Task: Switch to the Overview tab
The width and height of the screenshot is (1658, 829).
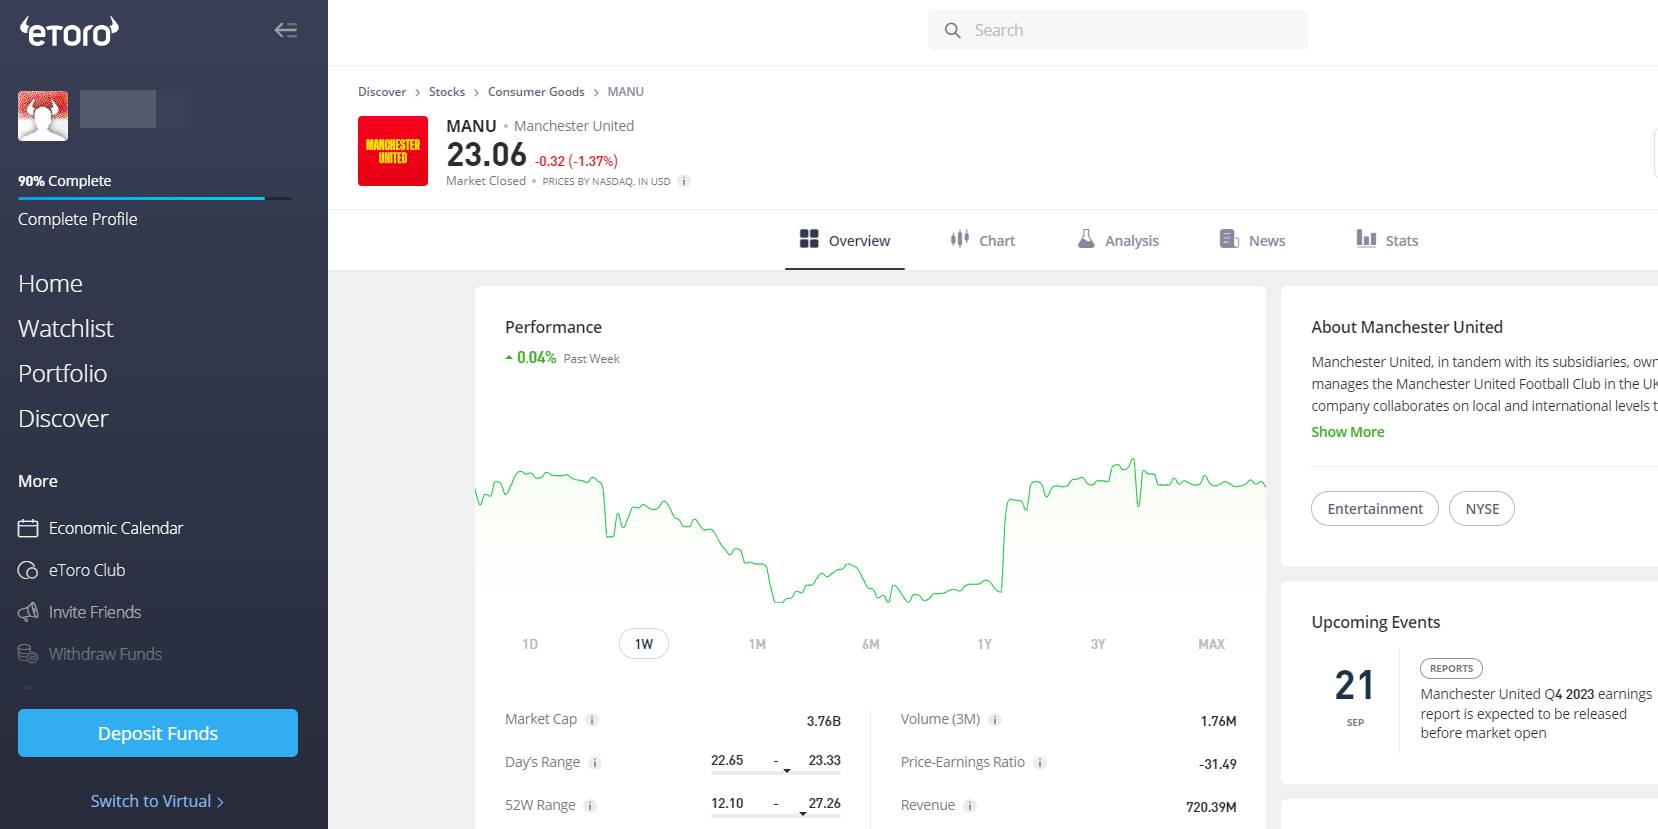Action: 845,240
